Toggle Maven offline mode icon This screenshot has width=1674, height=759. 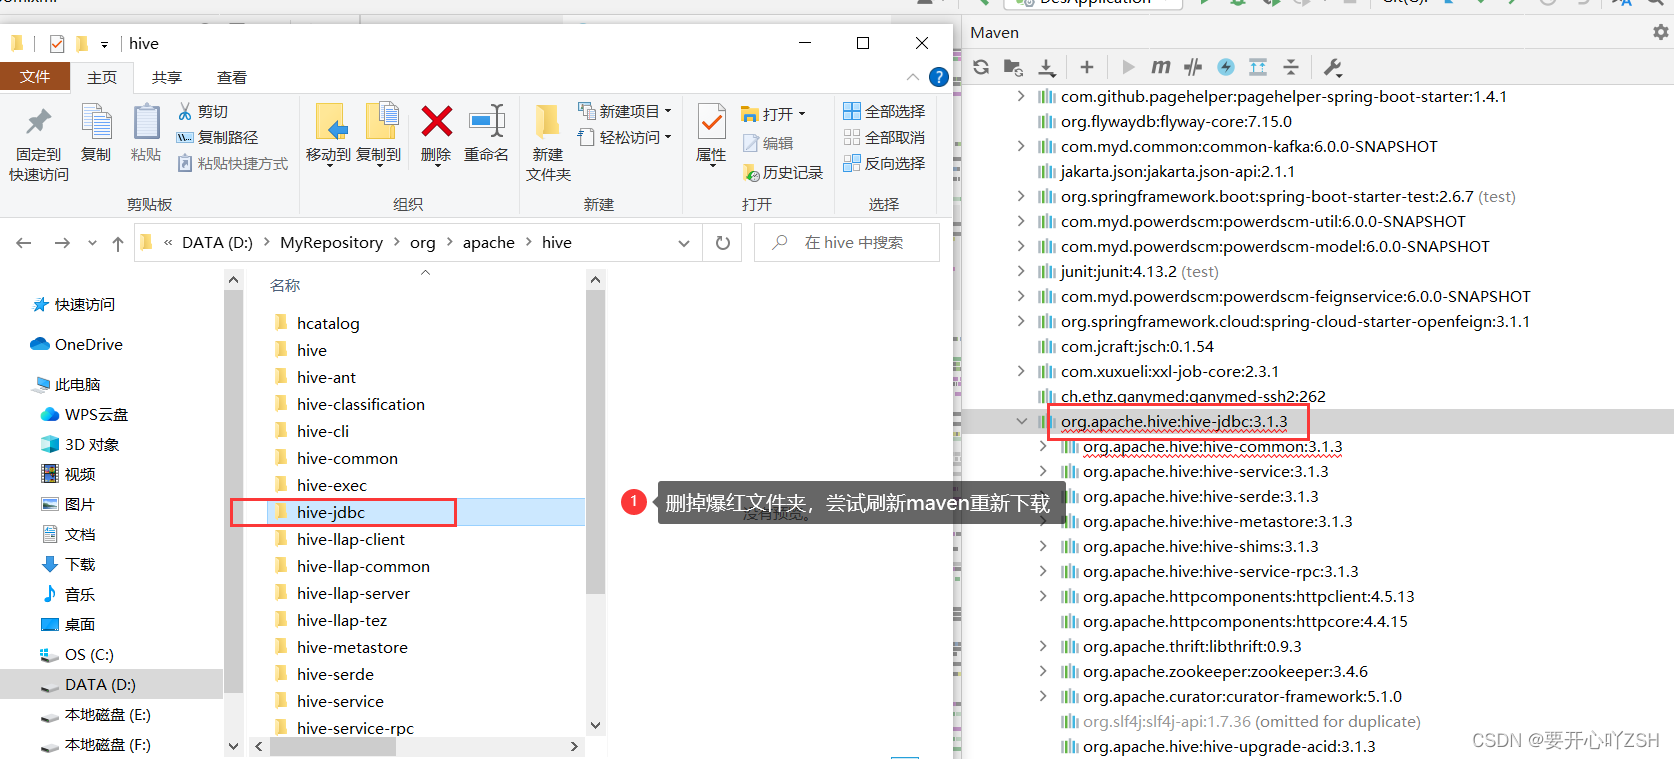point(1226,67)
